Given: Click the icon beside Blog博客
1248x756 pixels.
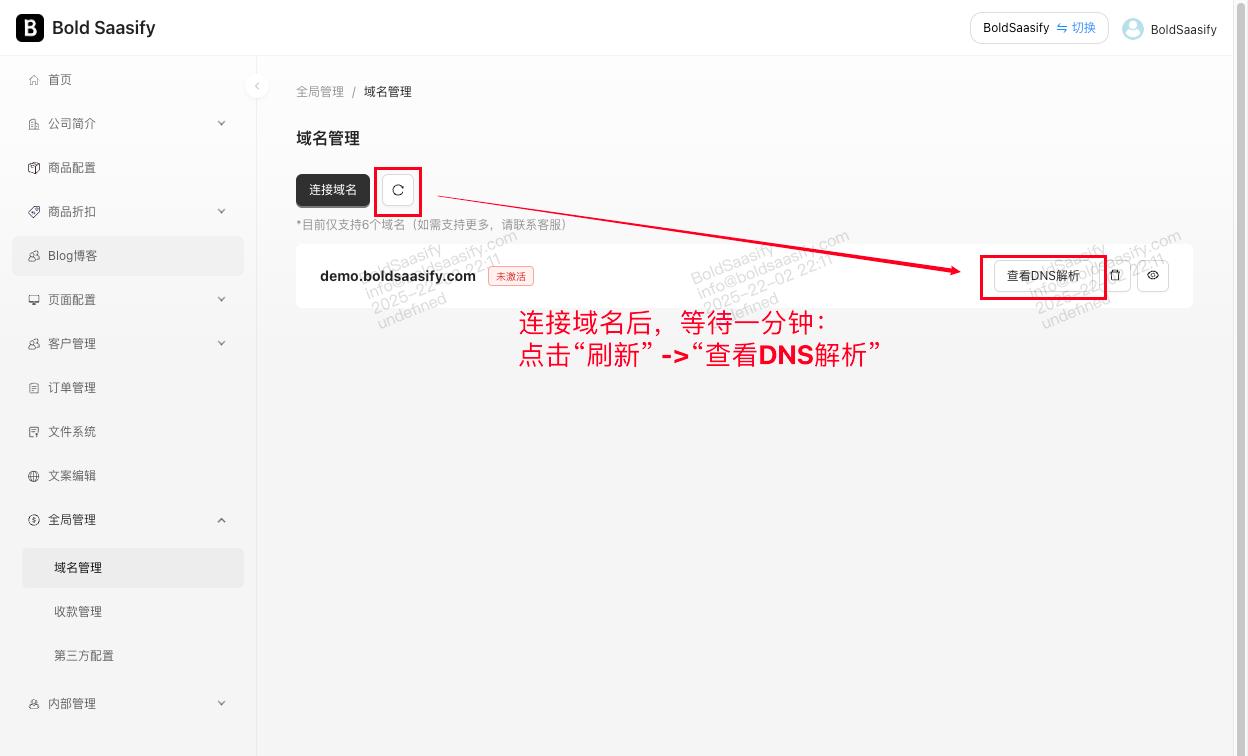Looking at the screenshot, I should coord(34,256).
